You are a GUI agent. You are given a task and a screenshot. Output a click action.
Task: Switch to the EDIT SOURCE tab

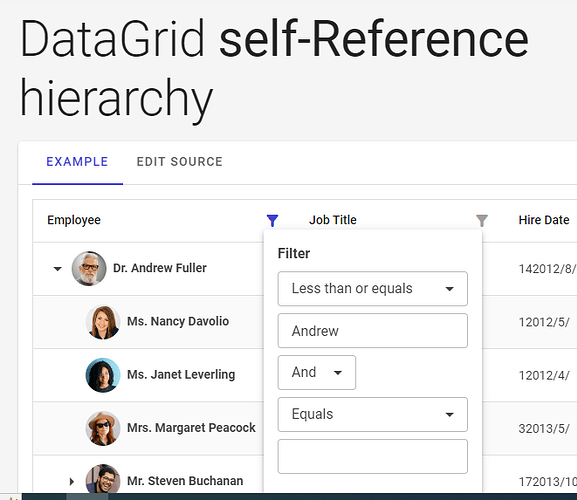(x=180, y=162)
